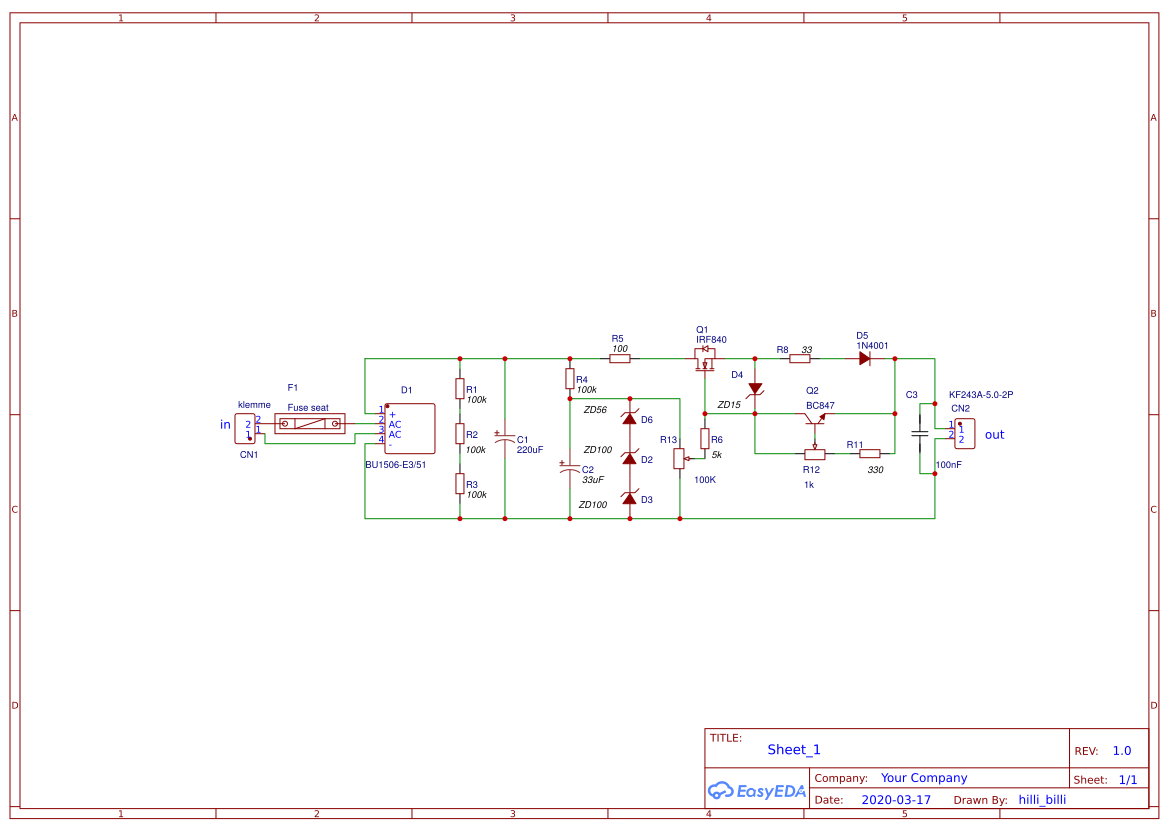Click the D4 zener diode symbol
1170x830 pixels.
pyautogui.click(x=755, y=389)
